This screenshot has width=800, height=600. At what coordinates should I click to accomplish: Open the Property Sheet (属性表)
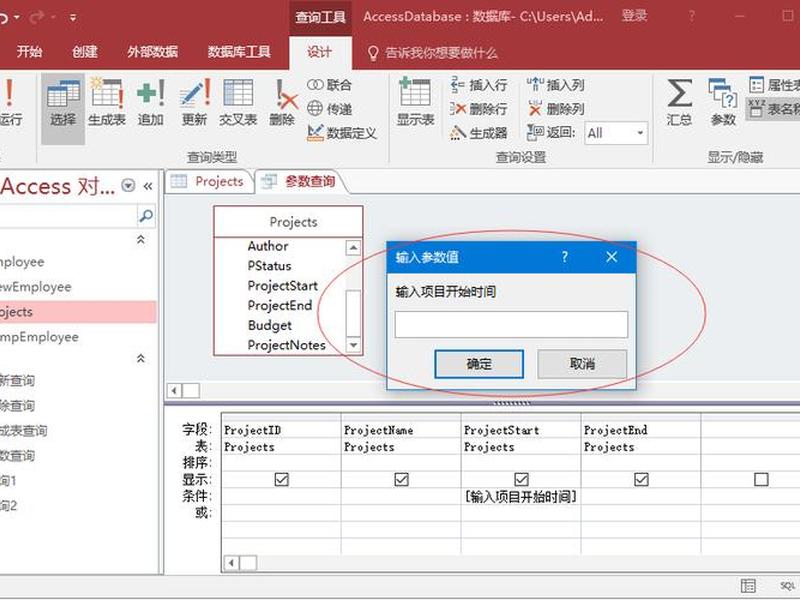[x=773, y=85]
